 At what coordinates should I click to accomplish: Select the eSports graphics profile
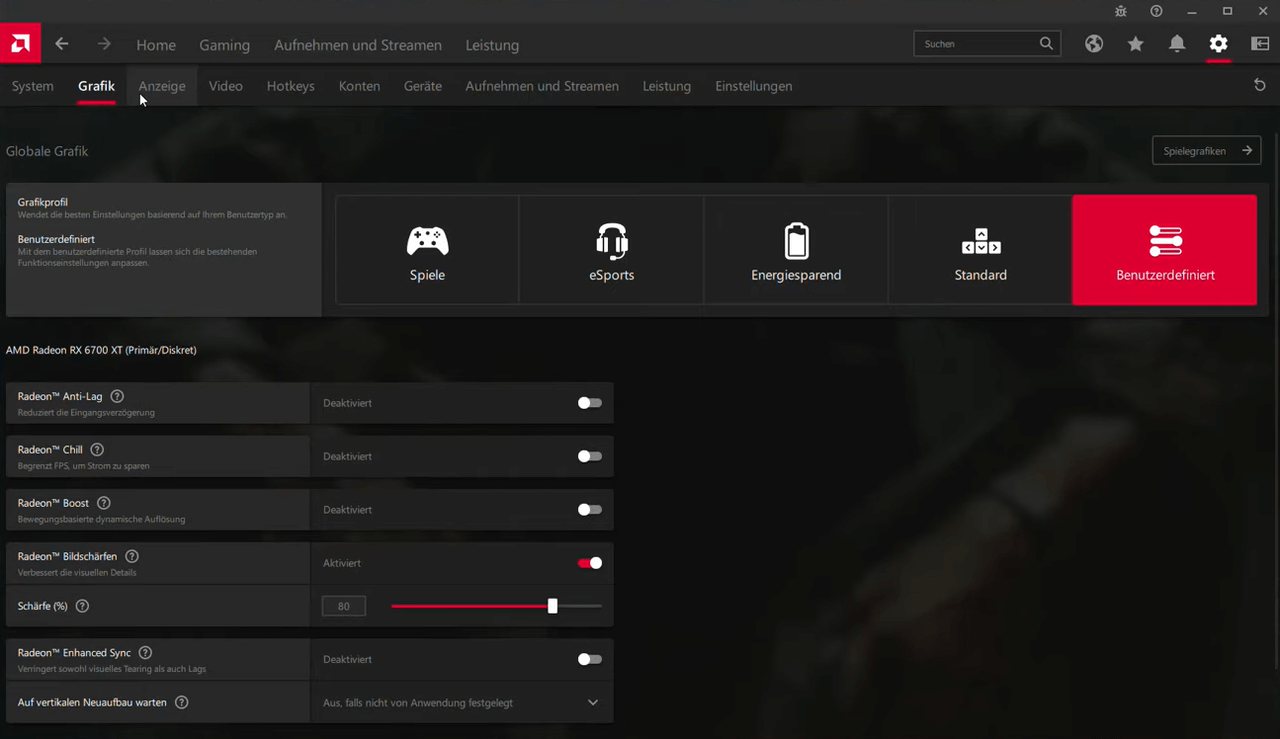(611, 249)
